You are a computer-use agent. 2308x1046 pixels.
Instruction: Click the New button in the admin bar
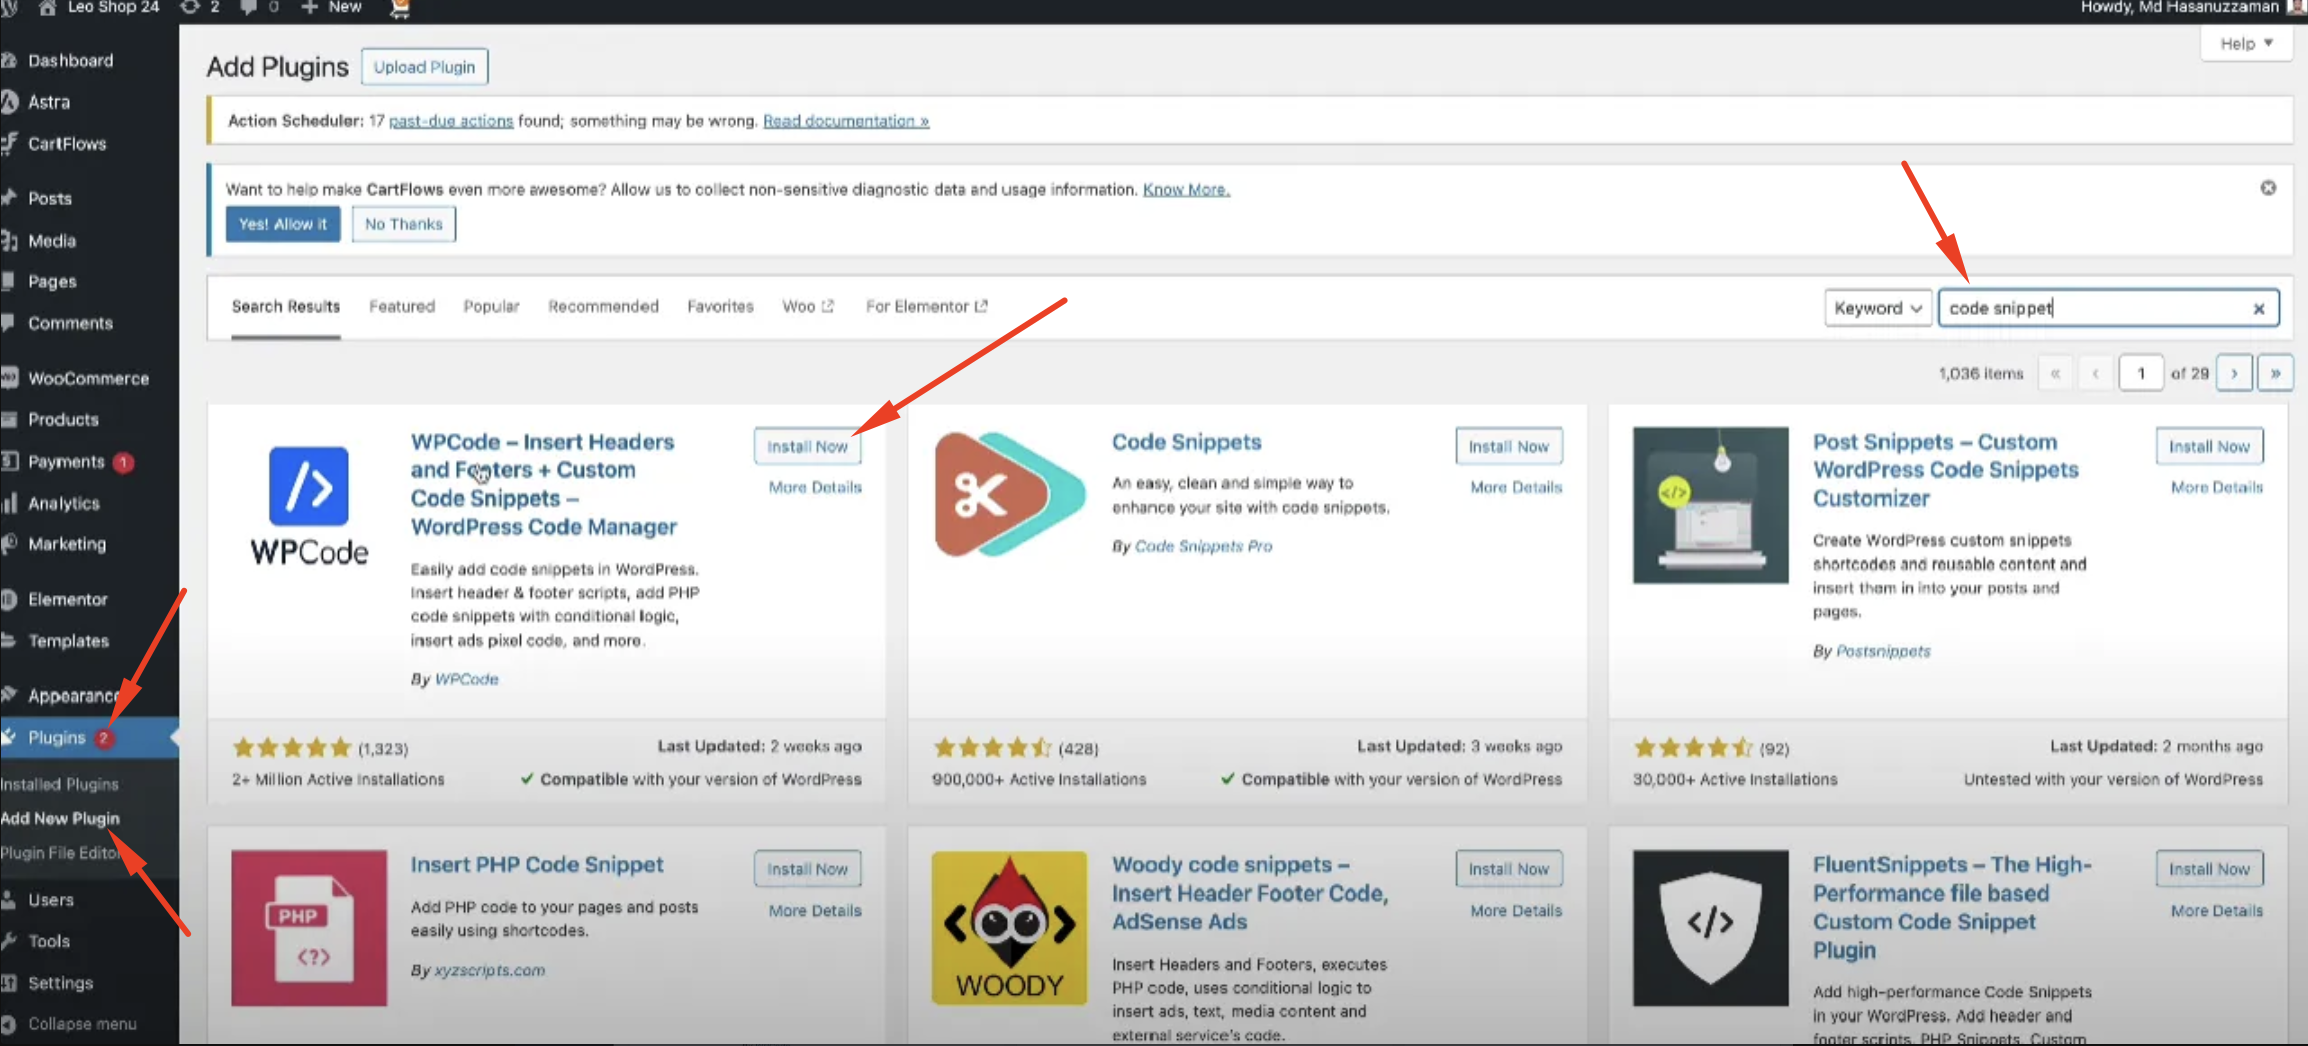[x=332, y=7]
